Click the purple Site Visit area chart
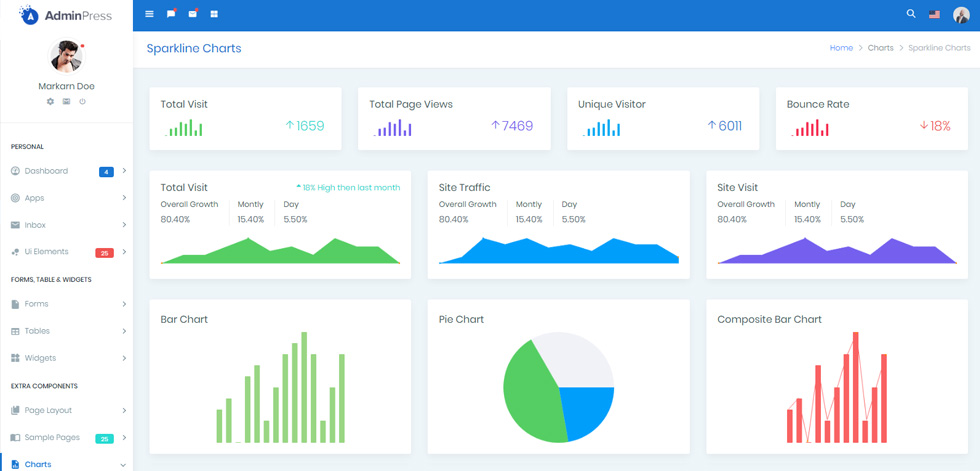 tap(838, 251)
